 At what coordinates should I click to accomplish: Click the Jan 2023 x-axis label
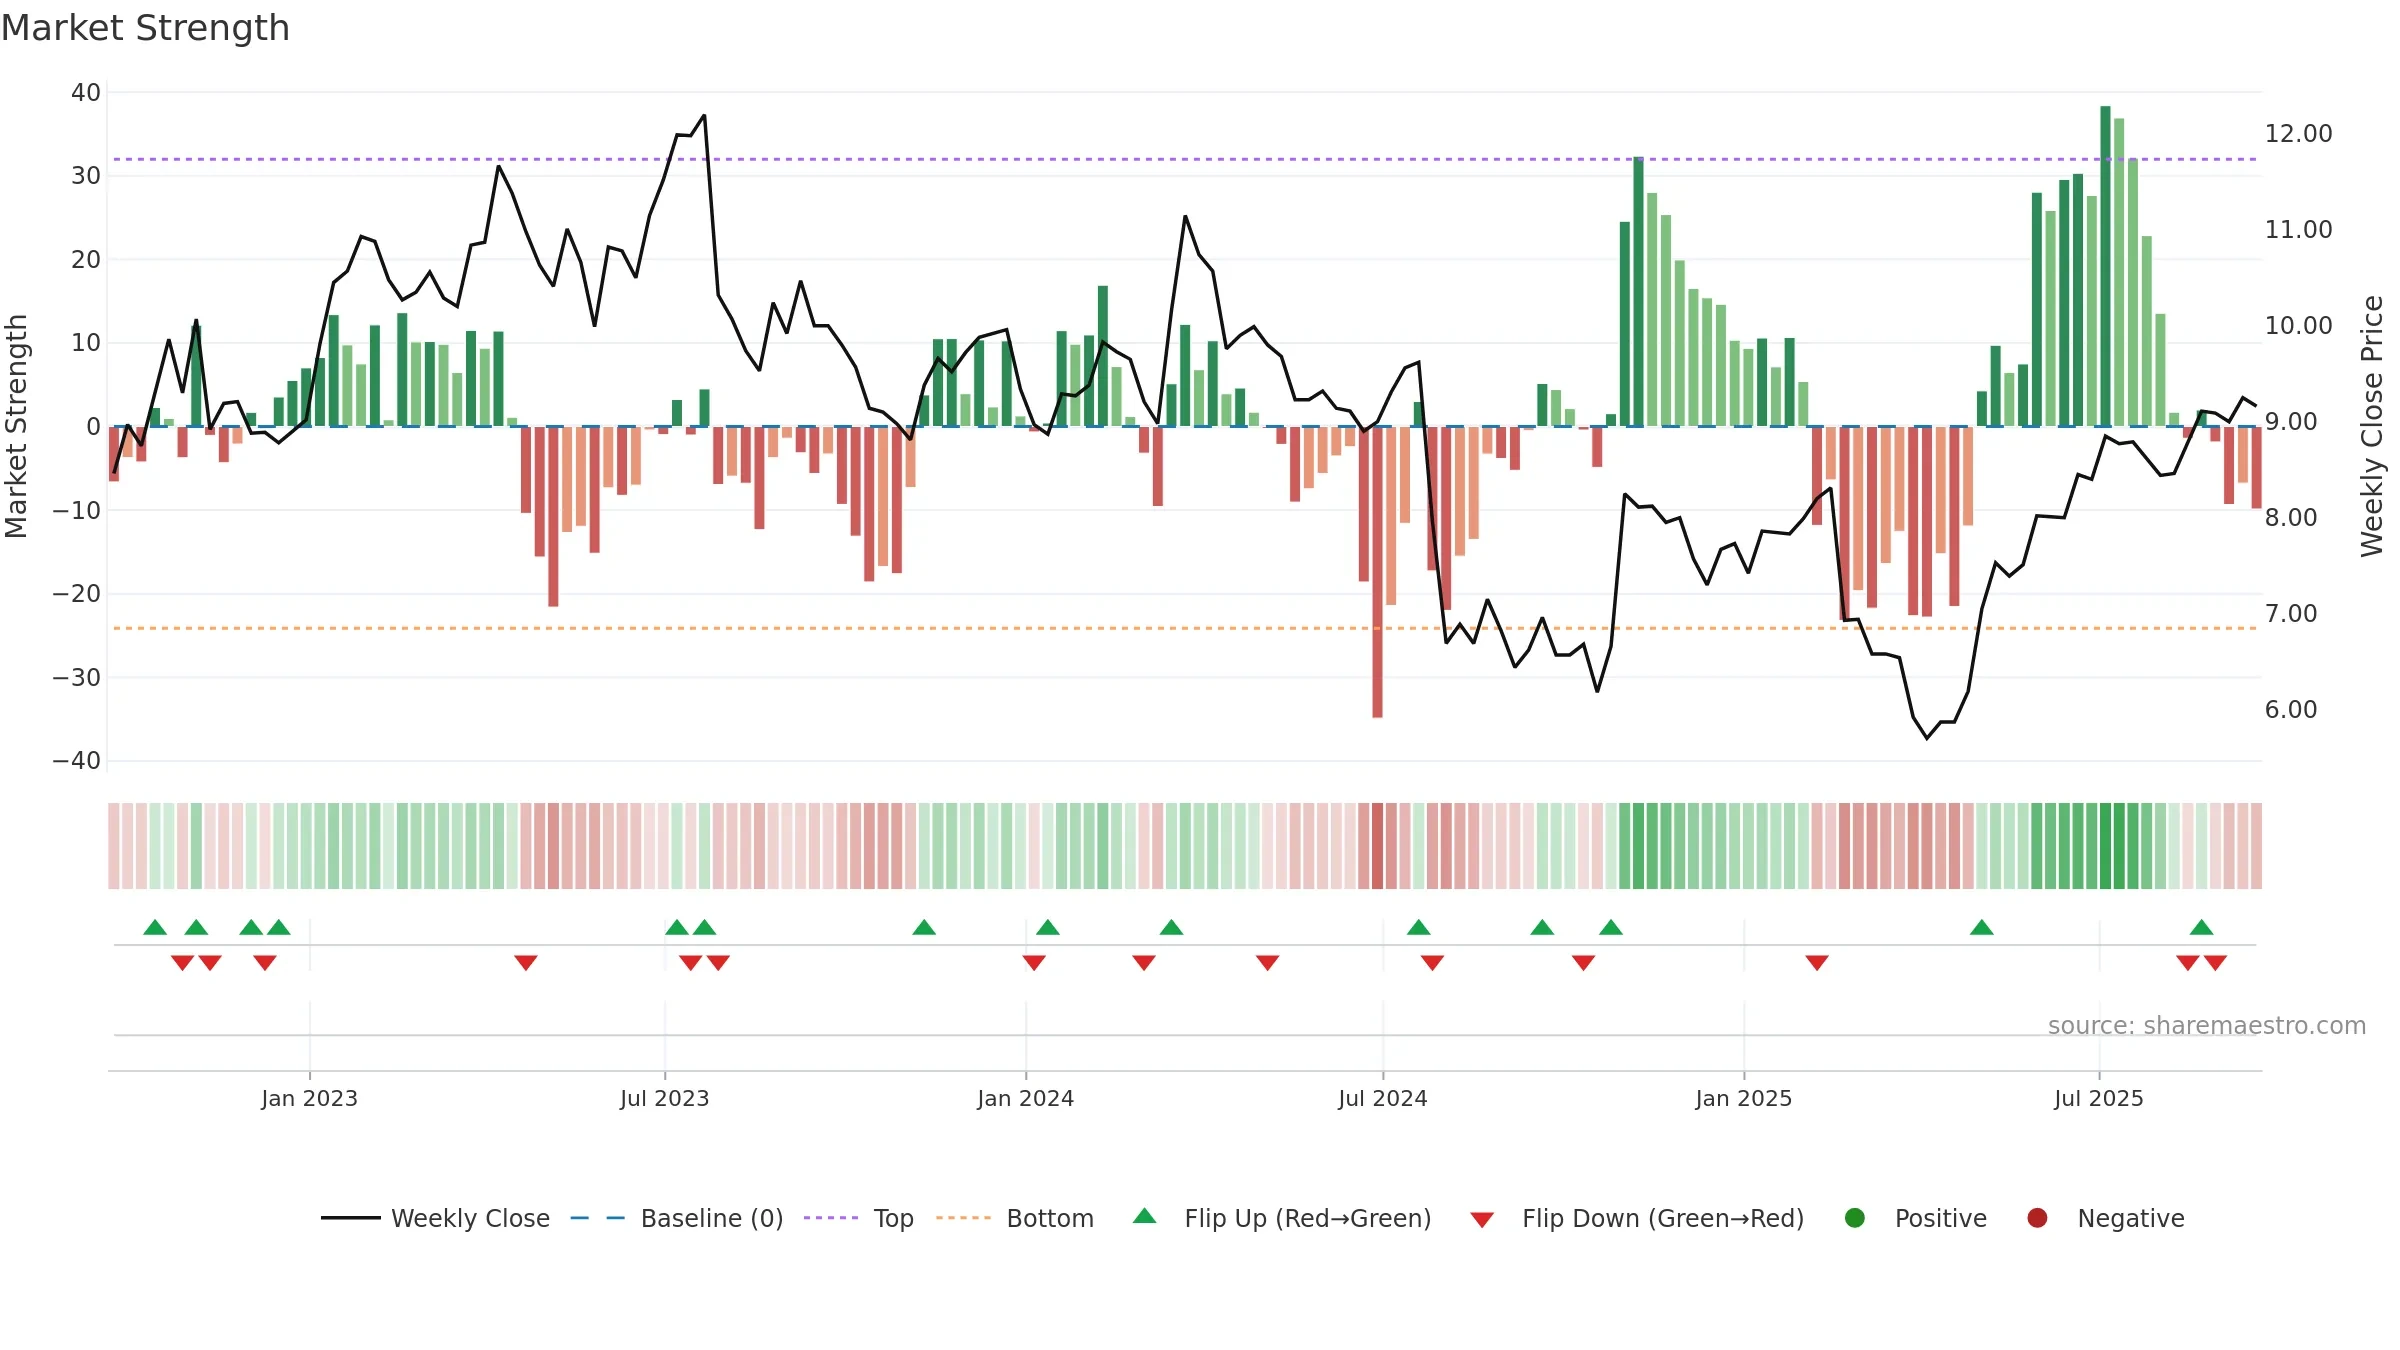click(x=310, y=1098)
